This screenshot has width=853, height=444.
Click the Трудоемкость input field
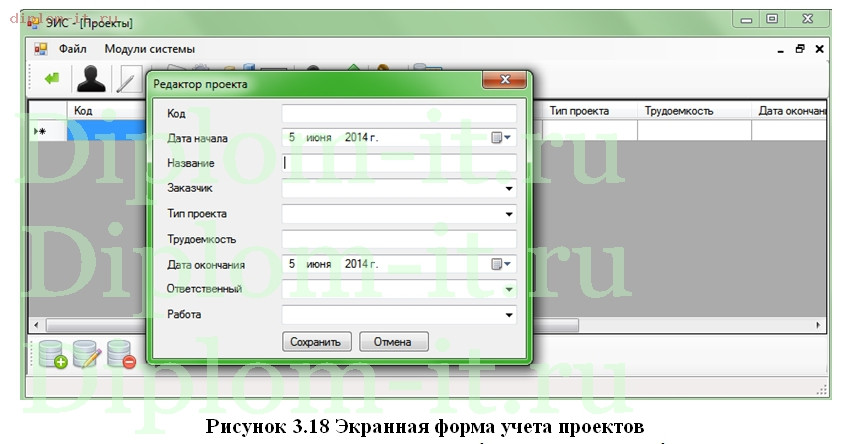[399, 239]
